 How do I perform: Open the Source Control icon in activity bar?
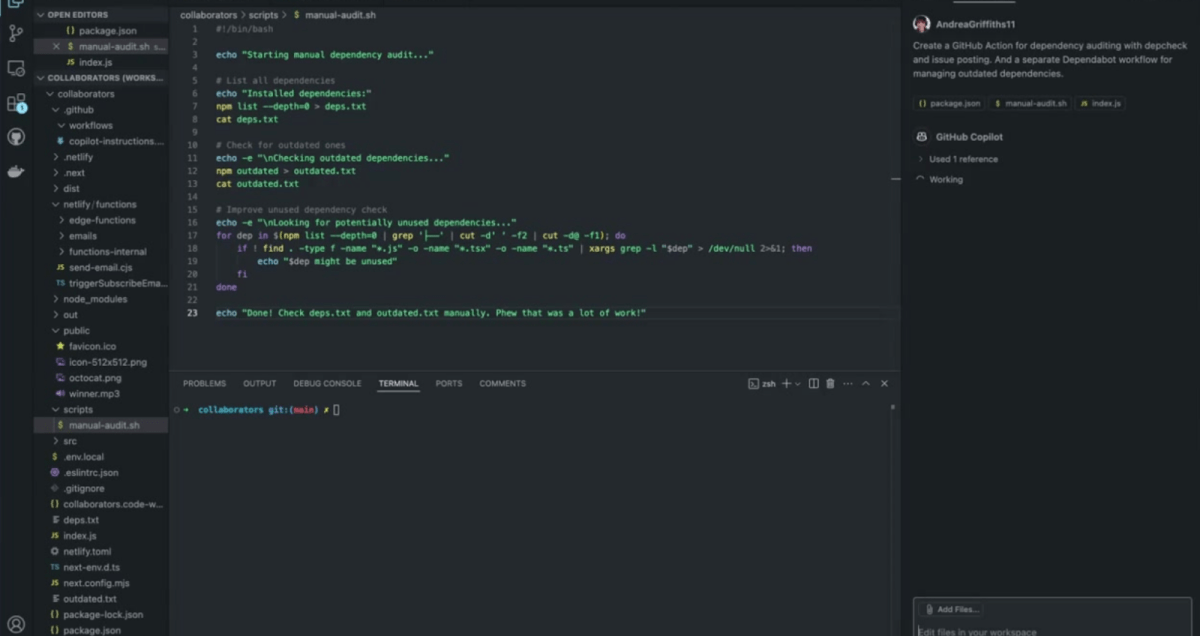(x=15, y=33)
